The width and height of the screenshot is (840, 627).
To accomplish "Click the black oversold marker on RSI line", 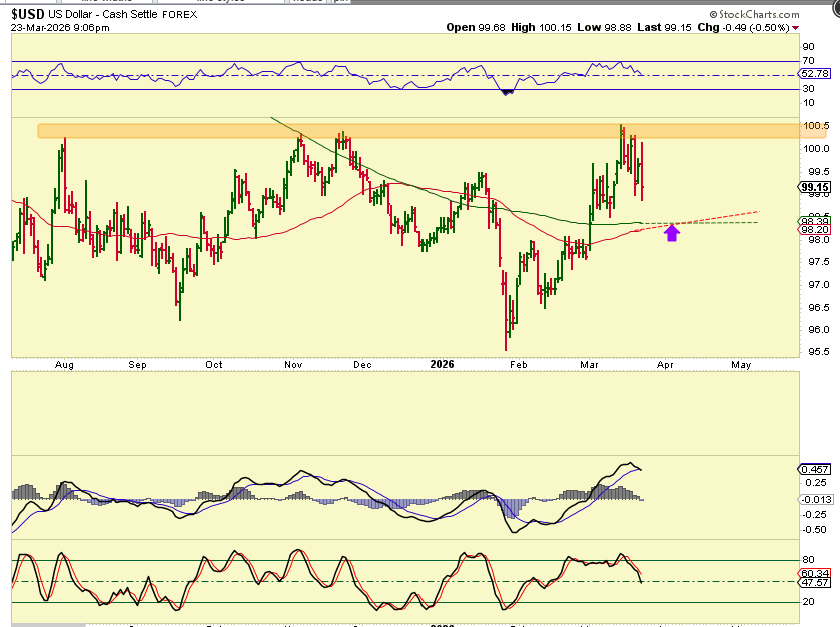I will point(508,91).
